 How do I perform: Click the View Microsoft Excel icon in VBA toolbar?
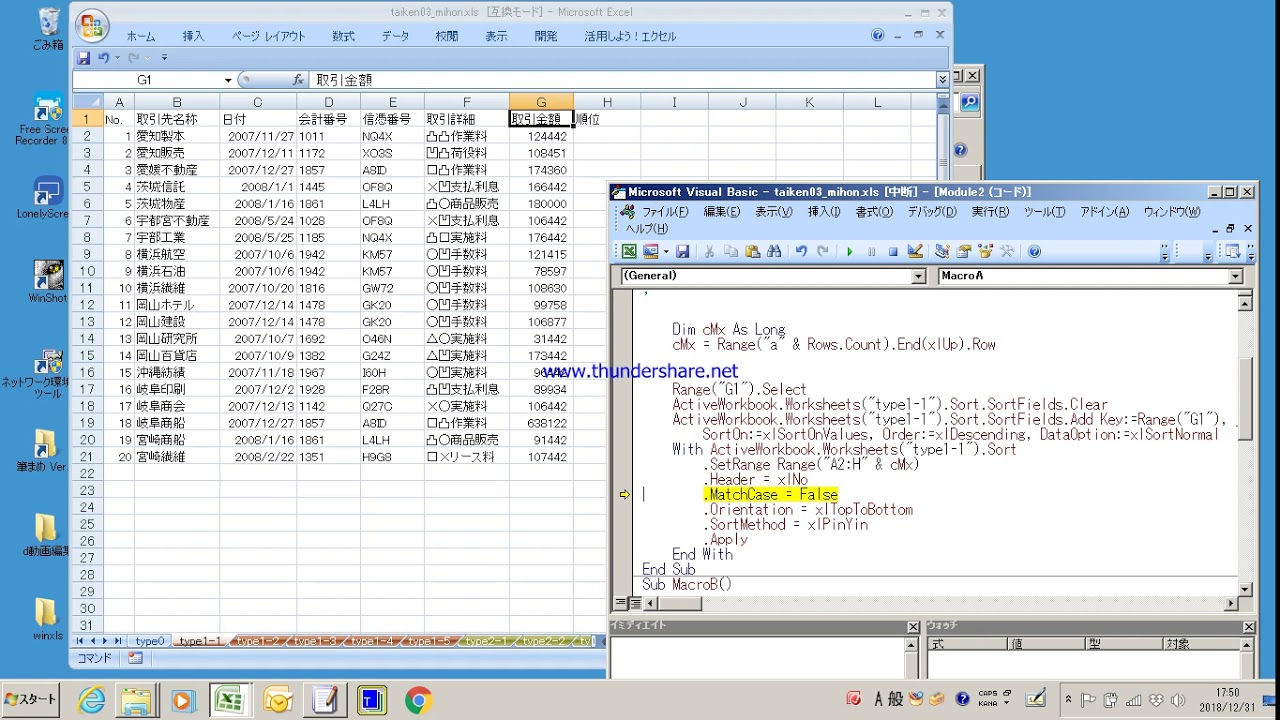(x=629, y=252)
